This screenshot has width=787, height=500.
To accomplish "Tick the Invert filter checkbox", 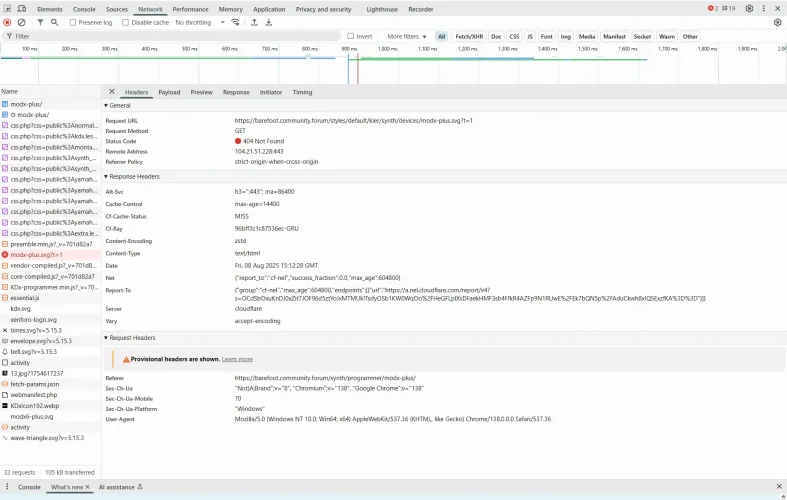I will (x=351, y=36).
